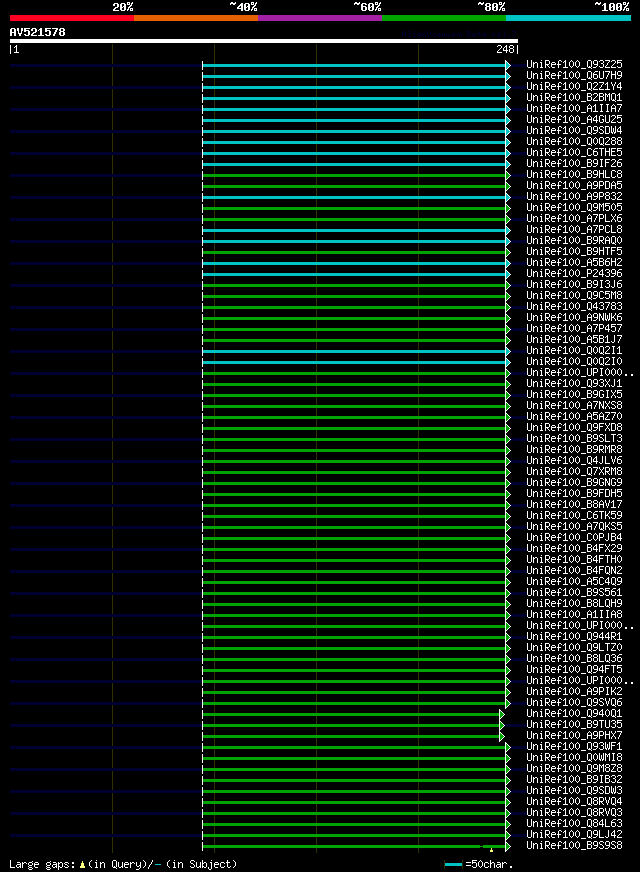Open hit UniRef100_A9NWK6

(x=574, y=318)
